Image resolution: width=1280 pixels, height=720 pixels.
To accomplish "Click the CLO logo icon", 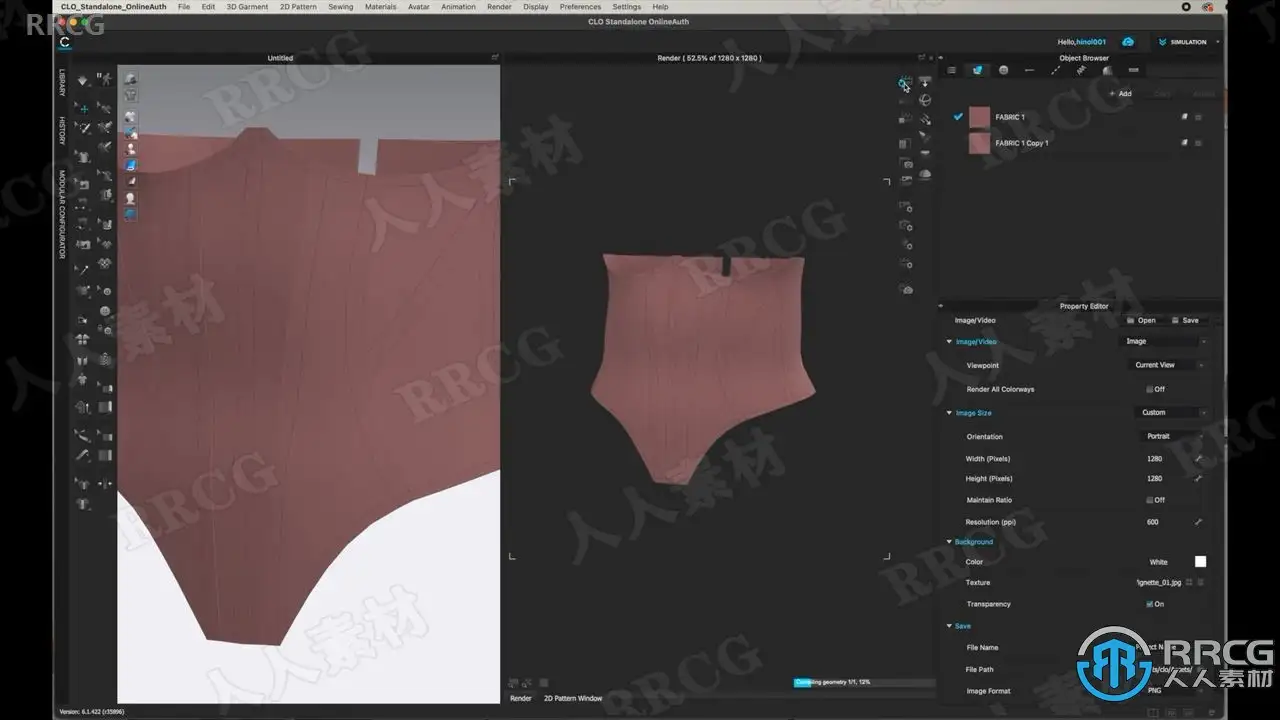I will pos(65,42).
